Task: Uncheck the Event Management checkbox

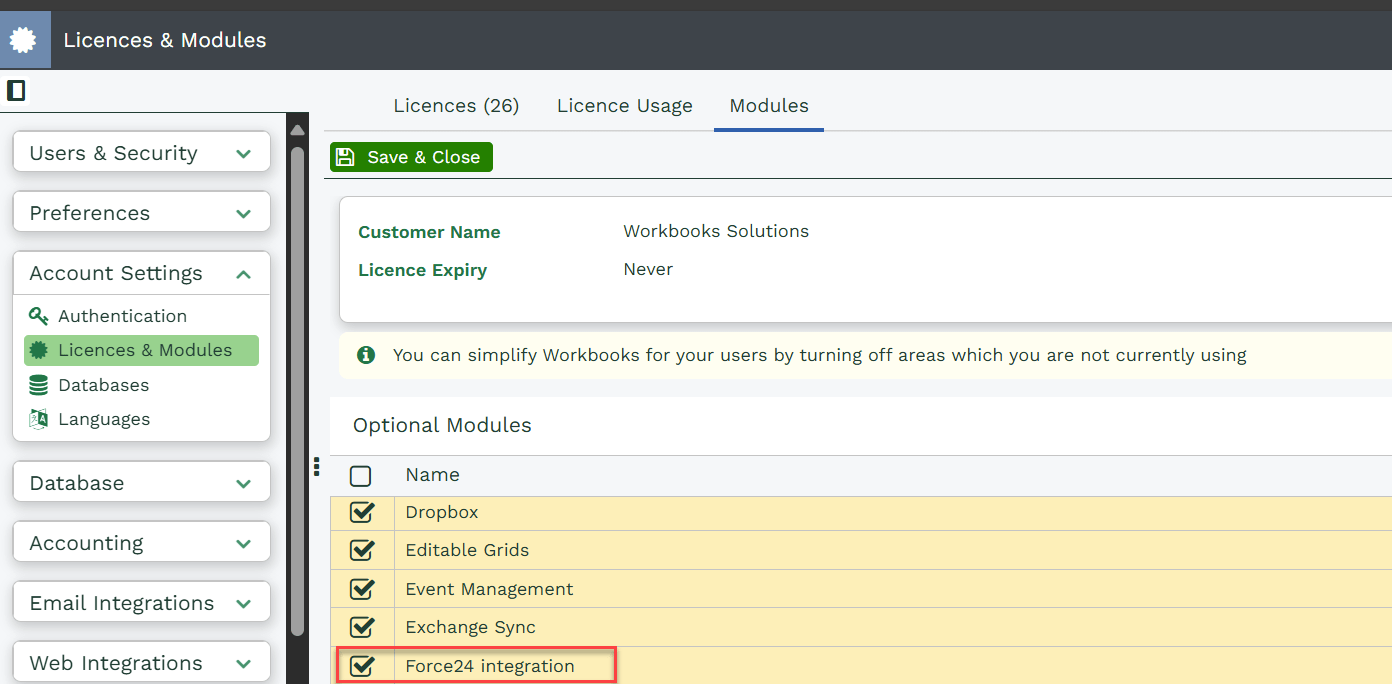Action: pos(361,589)
